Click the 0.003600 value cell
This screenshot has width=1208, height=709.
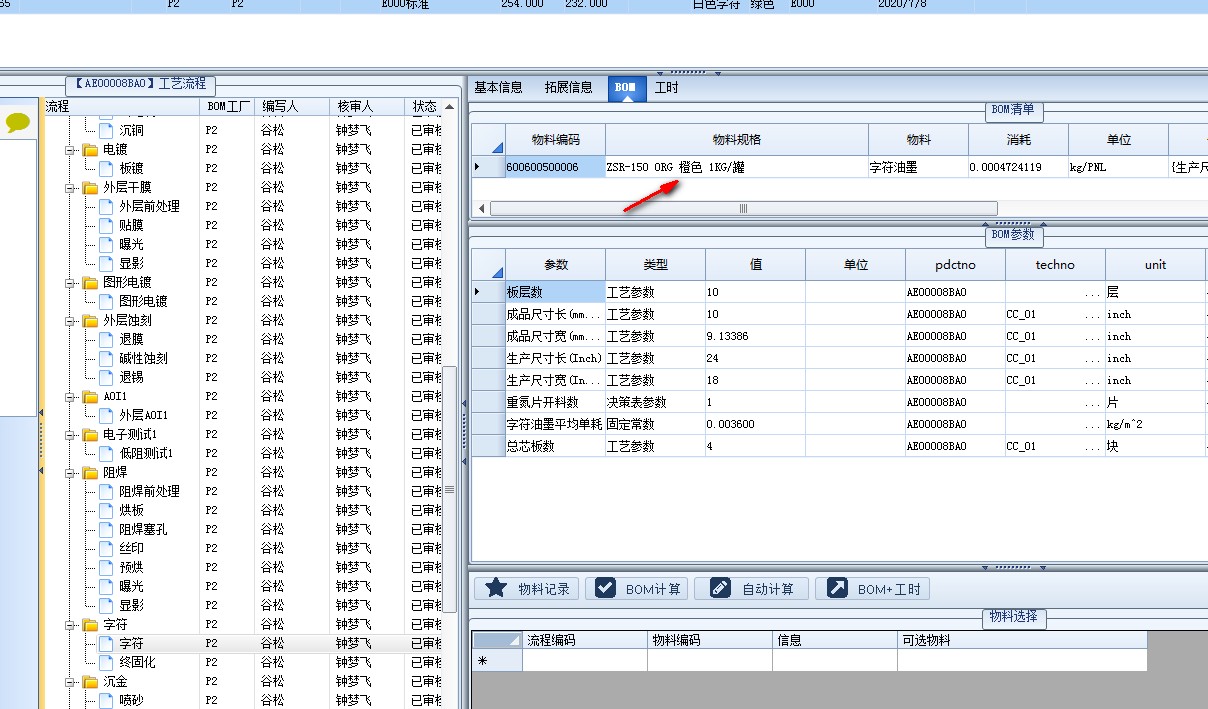click(755, 424)
